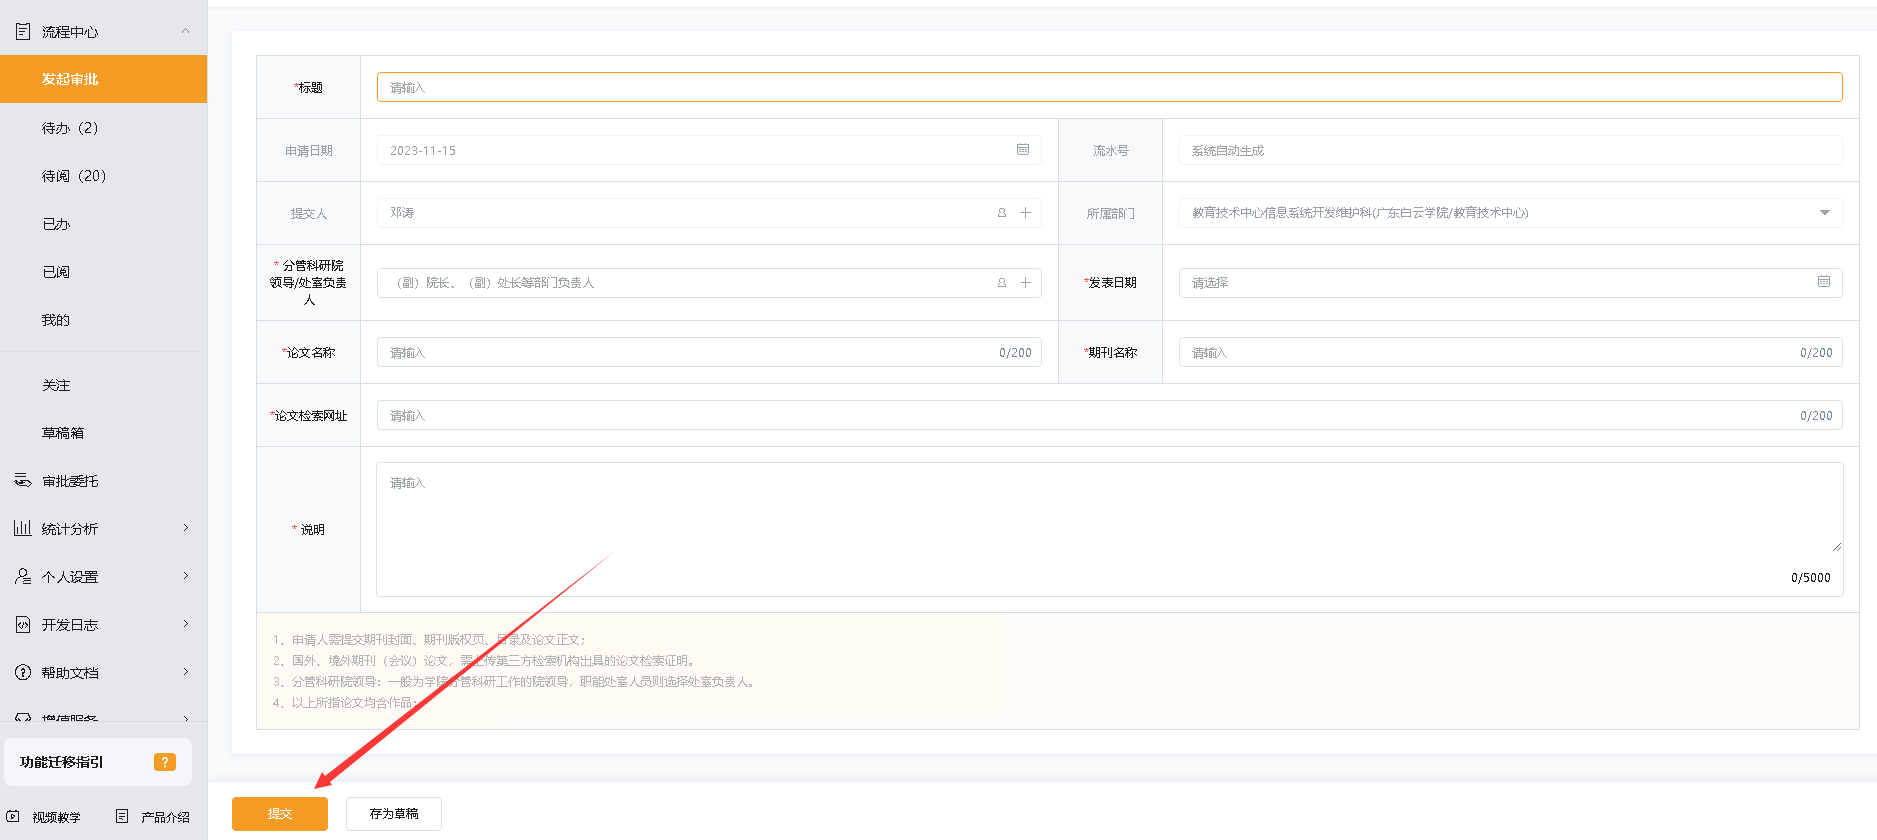Click calendar icon in 申请日期 field
This screenshot has height=840, width=1877.
point(1022,150)
